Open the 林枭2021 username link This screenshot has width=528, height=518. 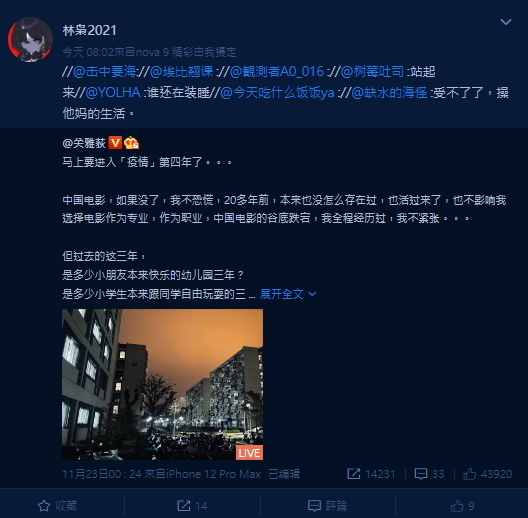[x=90, y=30]
